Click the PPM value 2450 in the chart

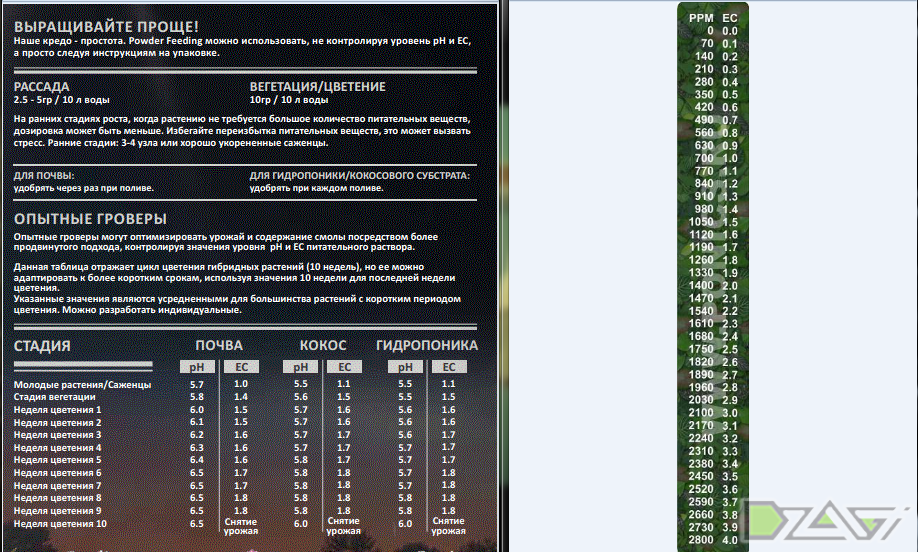click(x=701, y=476)
